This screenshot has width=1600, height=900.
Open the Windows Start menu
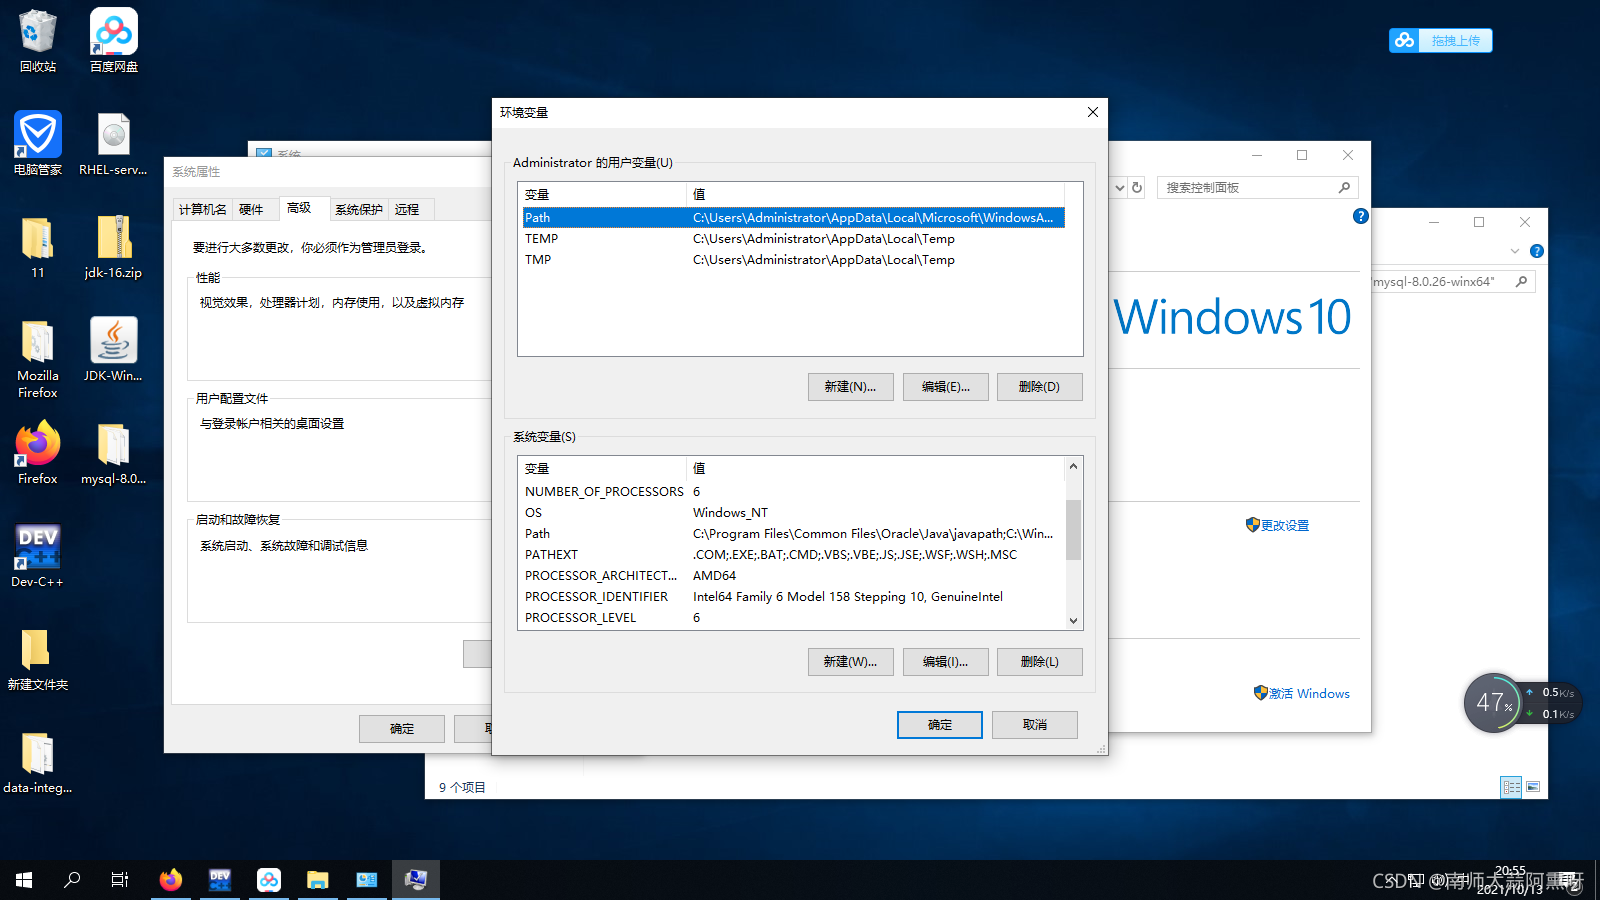point(24,880)
